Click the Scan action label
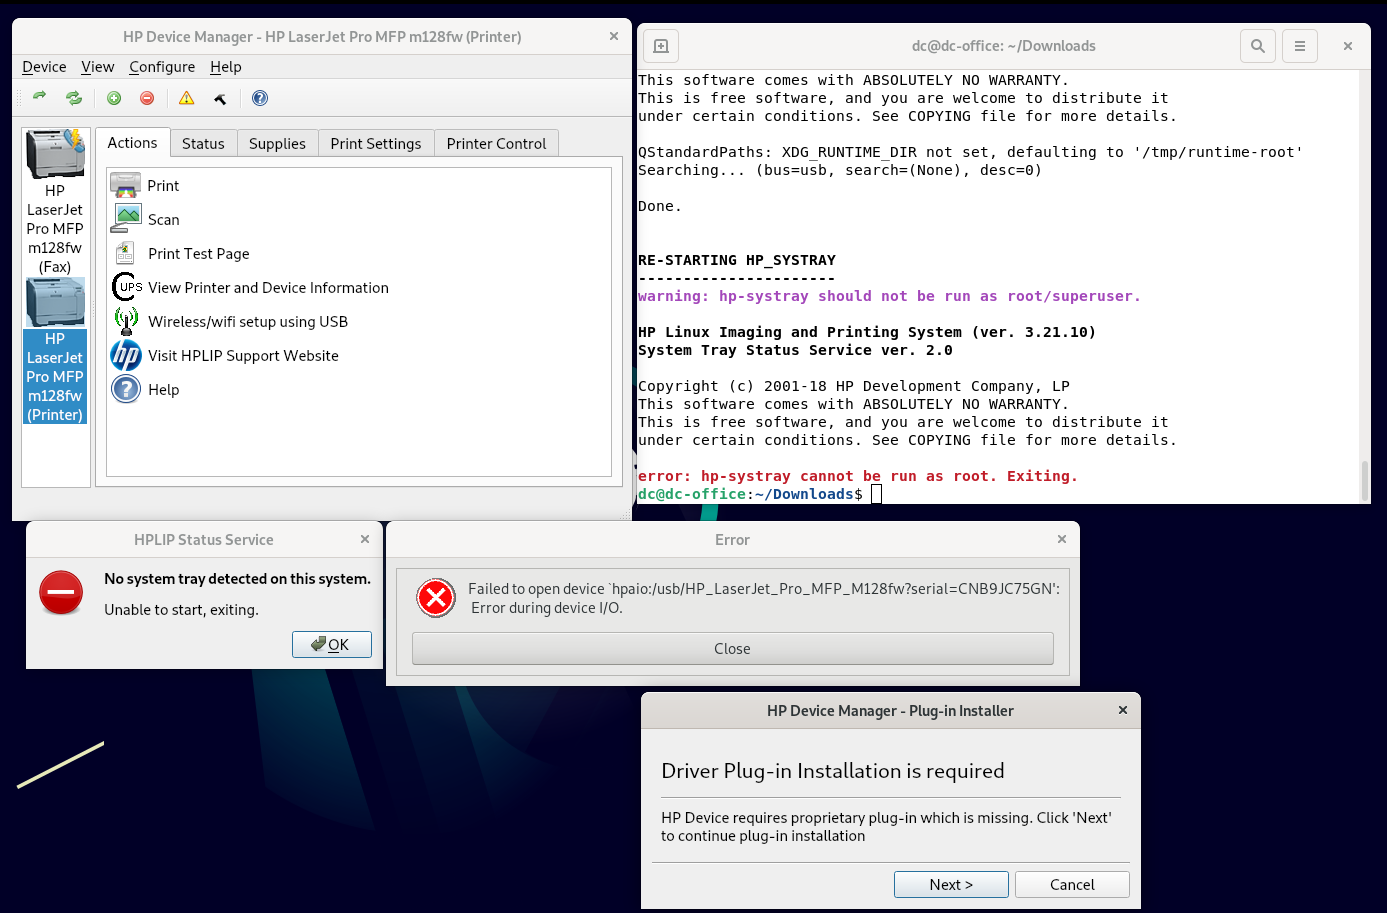This screenshot has height=913, width=1387. pyautogui.click(x=164, y=220)
